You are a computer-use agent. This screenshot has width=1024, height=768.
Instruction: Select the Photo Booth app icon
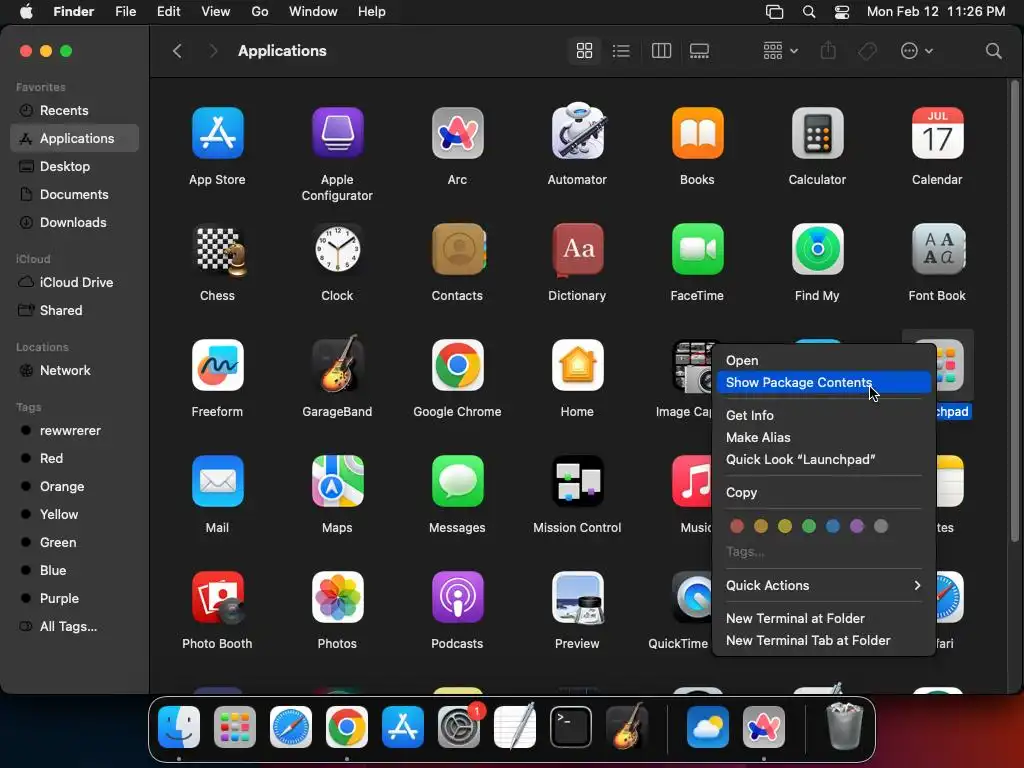219,598
